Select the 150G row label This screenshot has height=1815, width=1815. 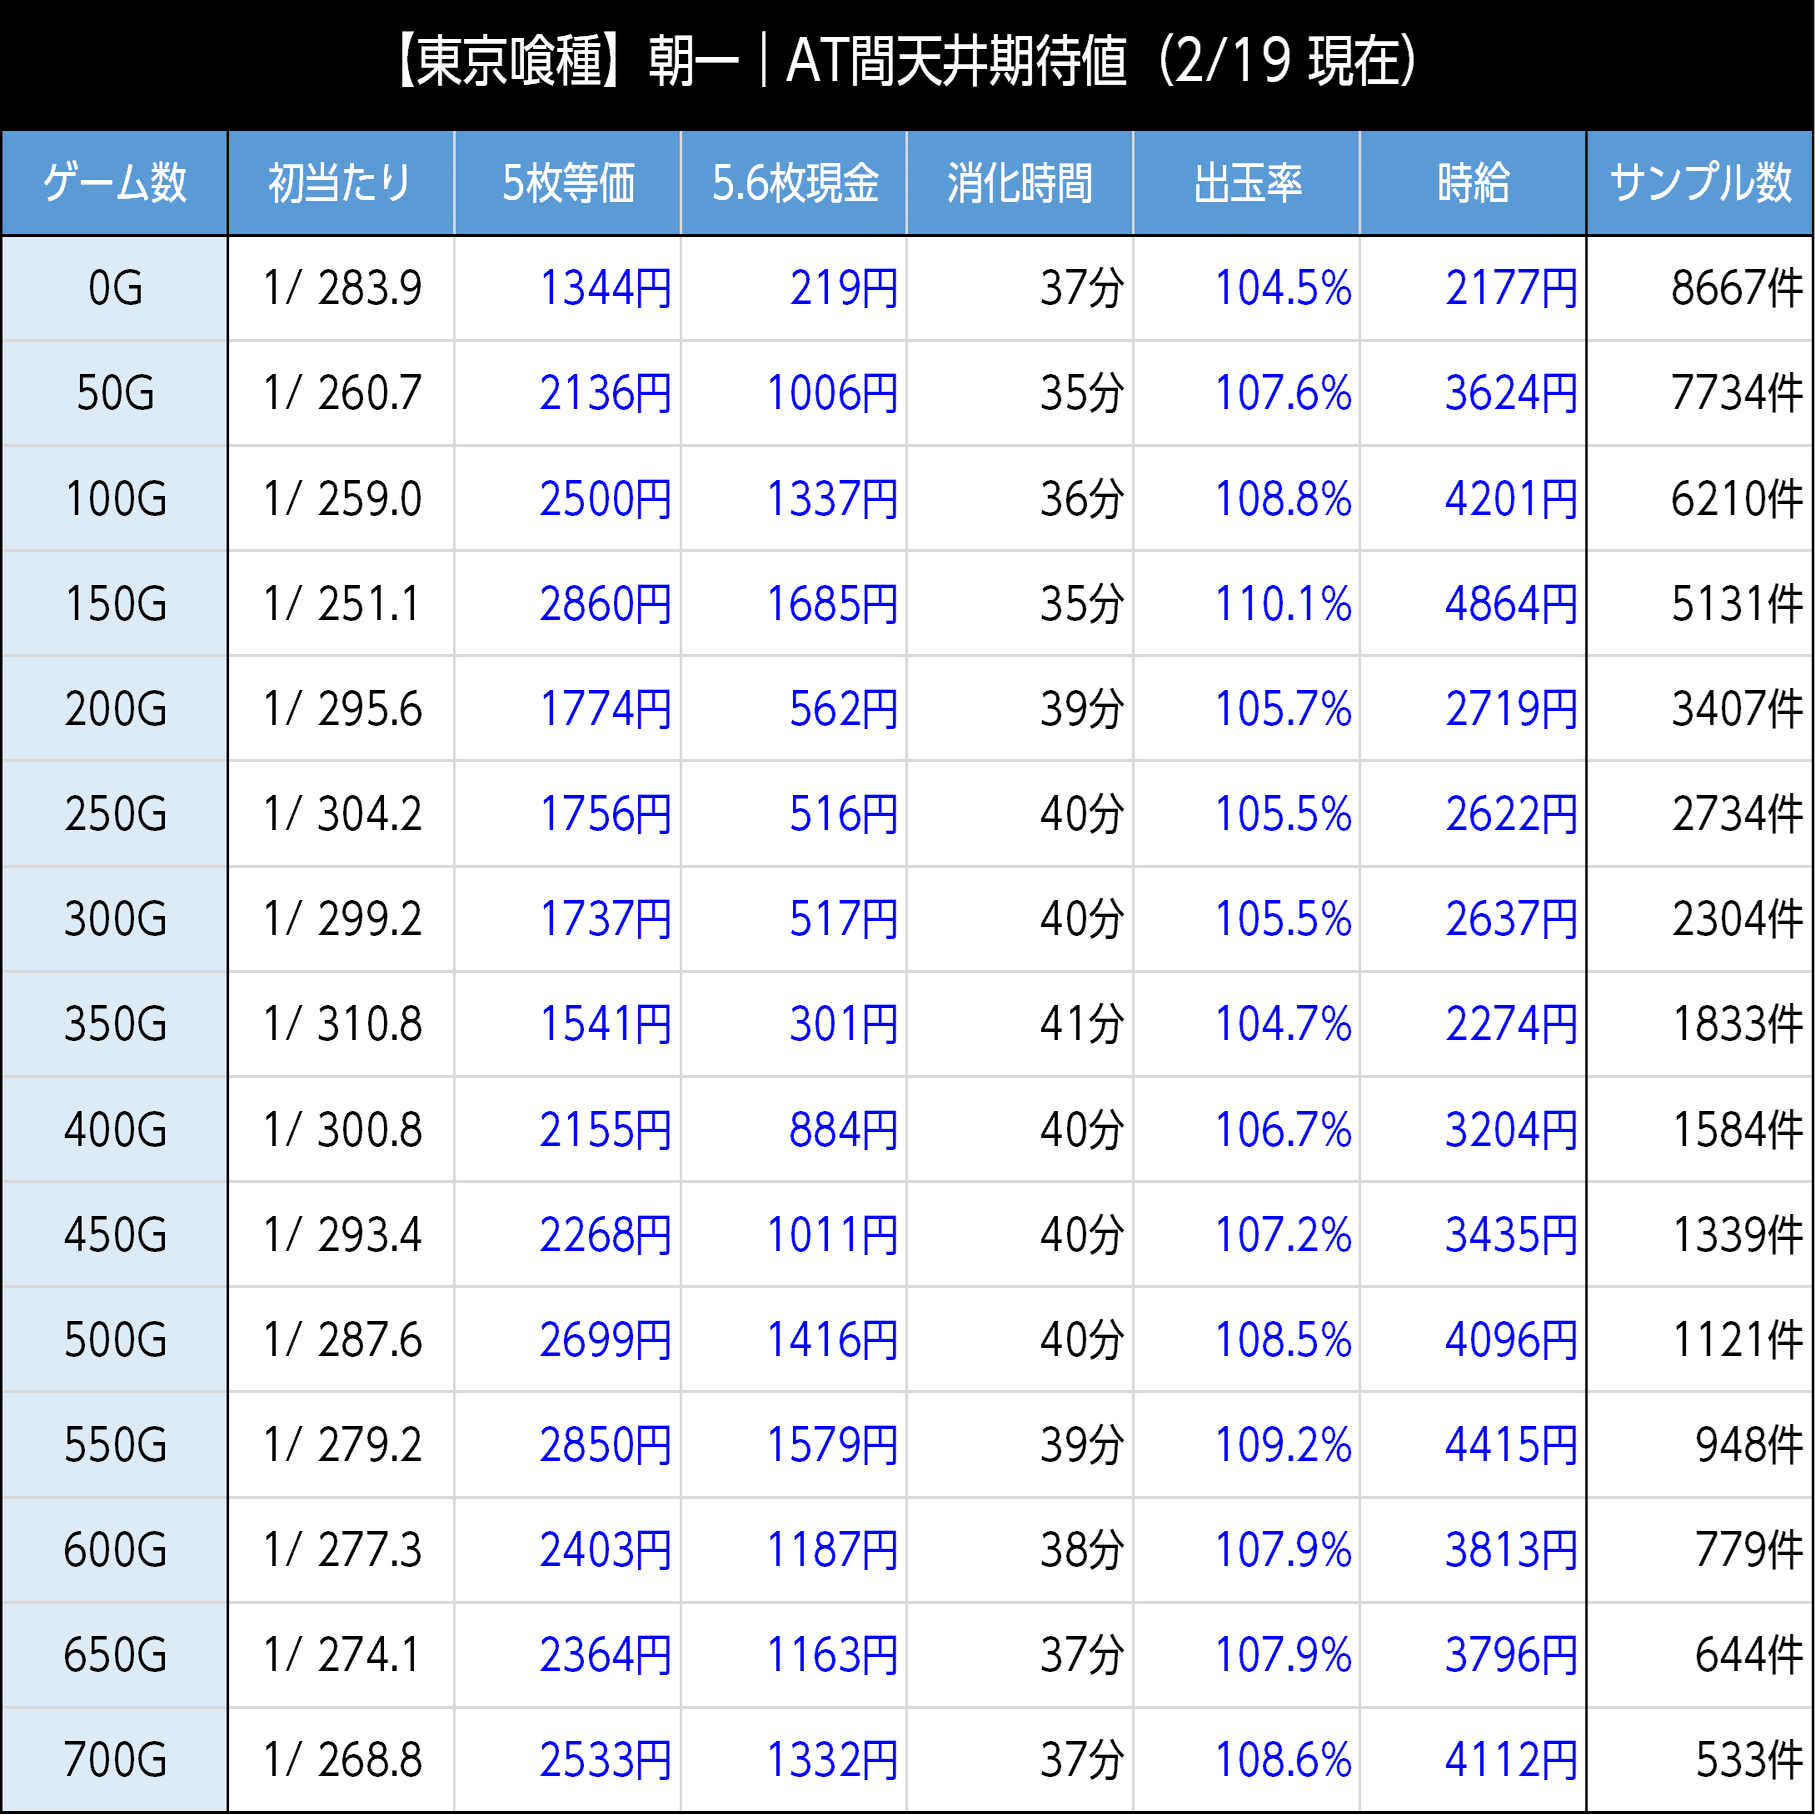tap(115, 604)
